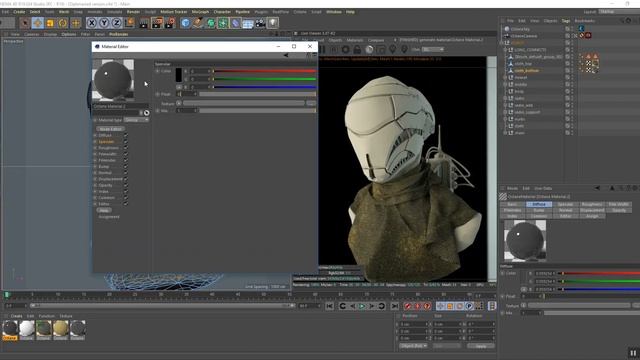Toggle Bump channel checkbox in Material Editor
The image size is (640, 360).
pos(126,167)
